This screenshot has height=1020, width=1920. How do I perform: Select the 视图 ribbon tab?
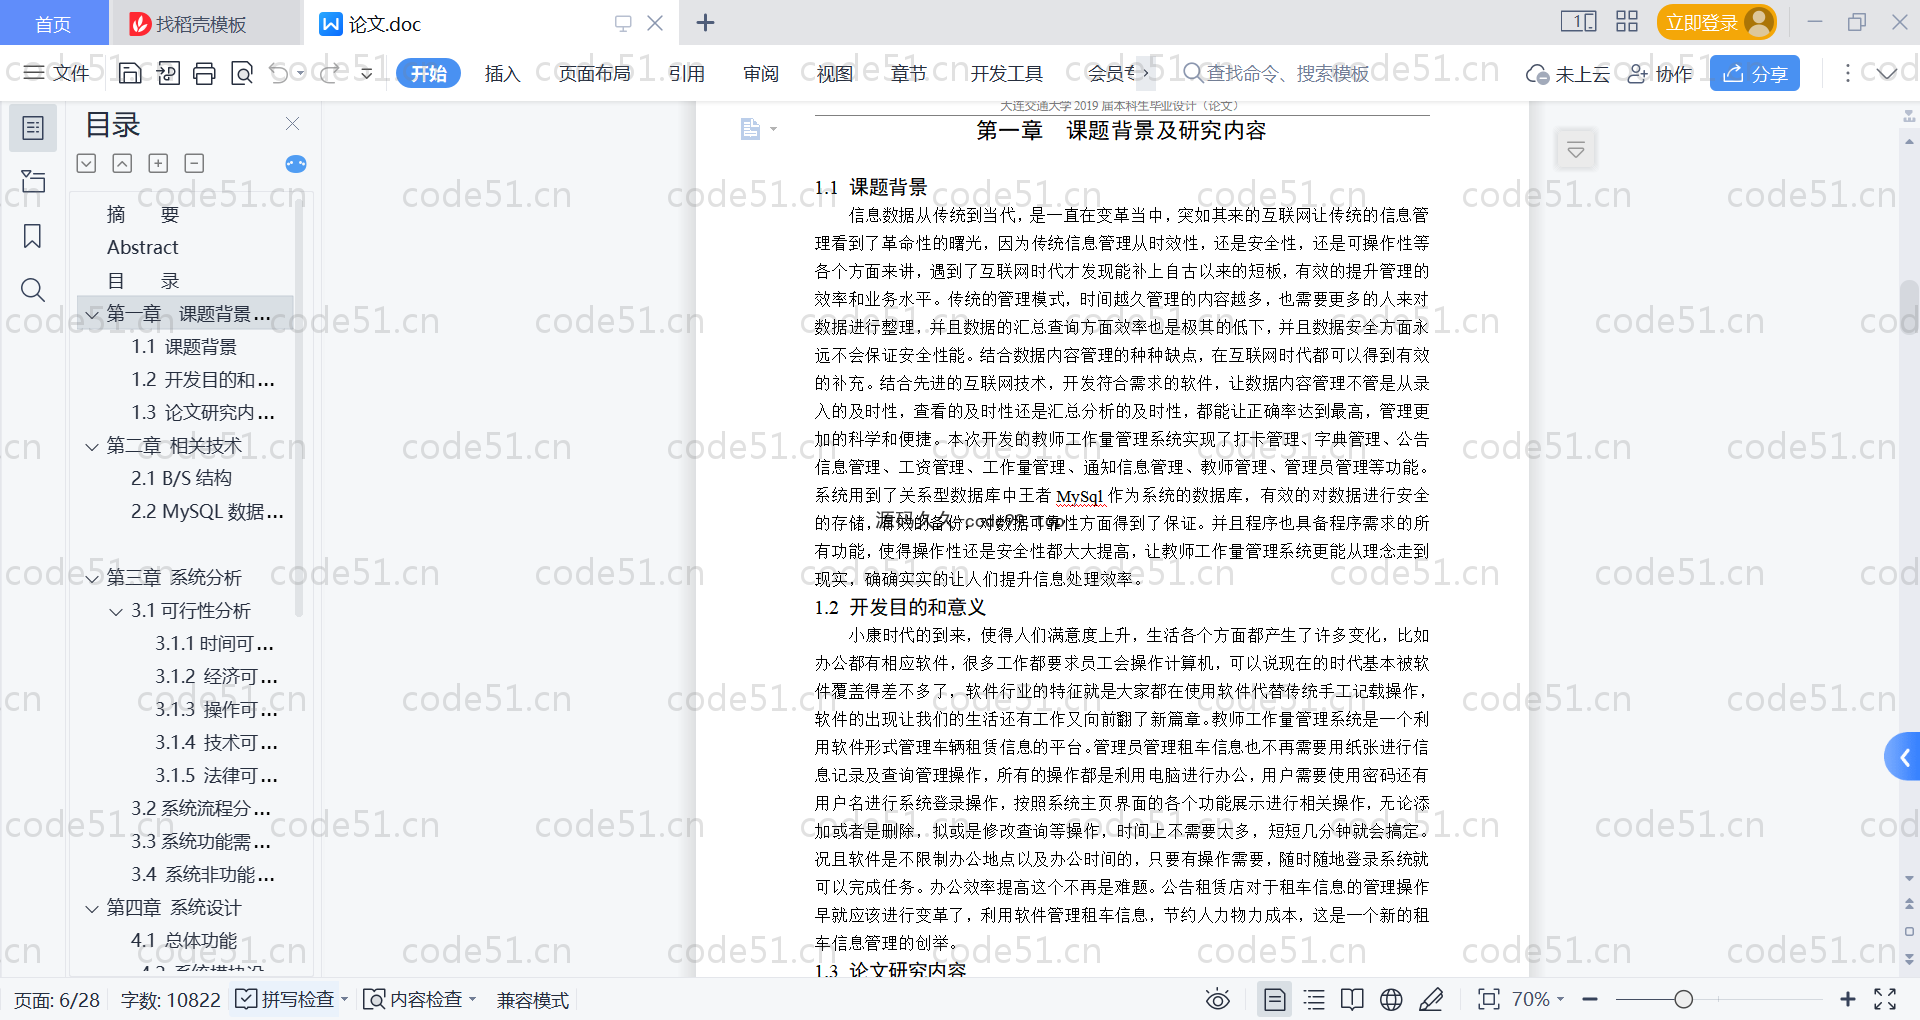point(835,73)
